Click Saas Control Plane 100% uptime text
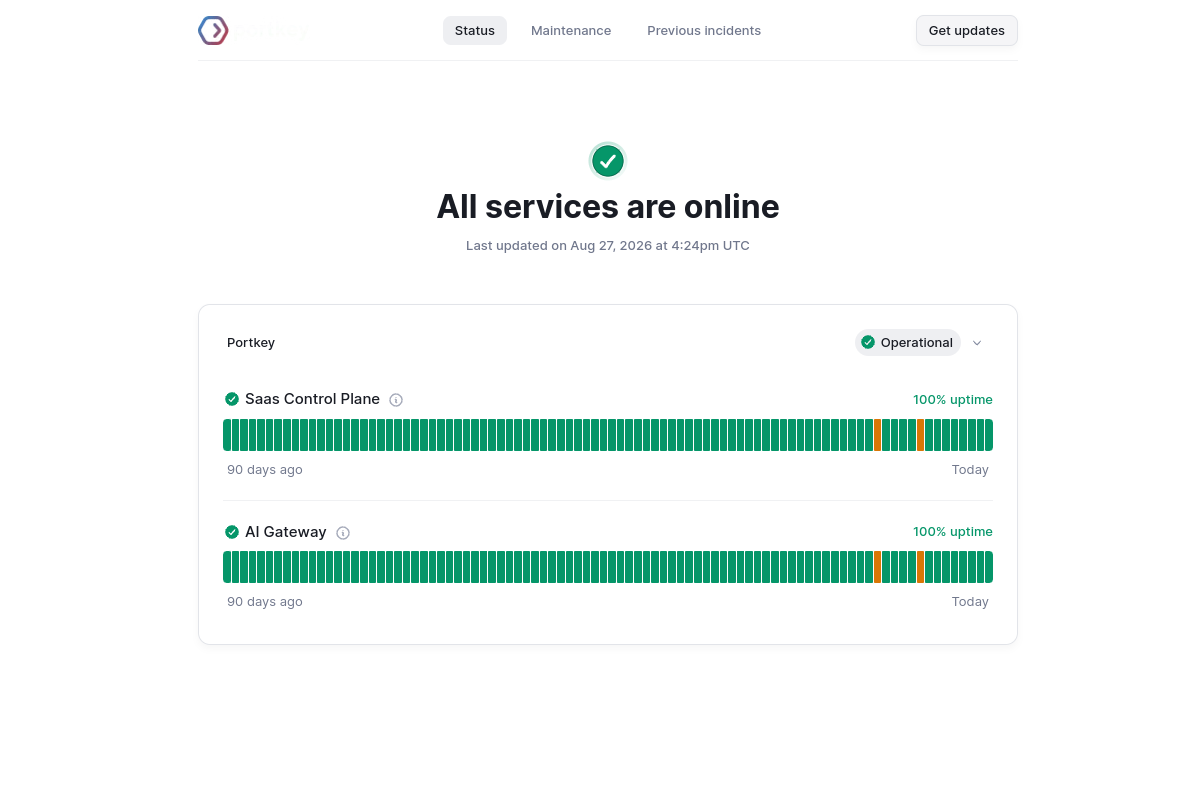Screen dimensions: 1200x800 (953, 399)
